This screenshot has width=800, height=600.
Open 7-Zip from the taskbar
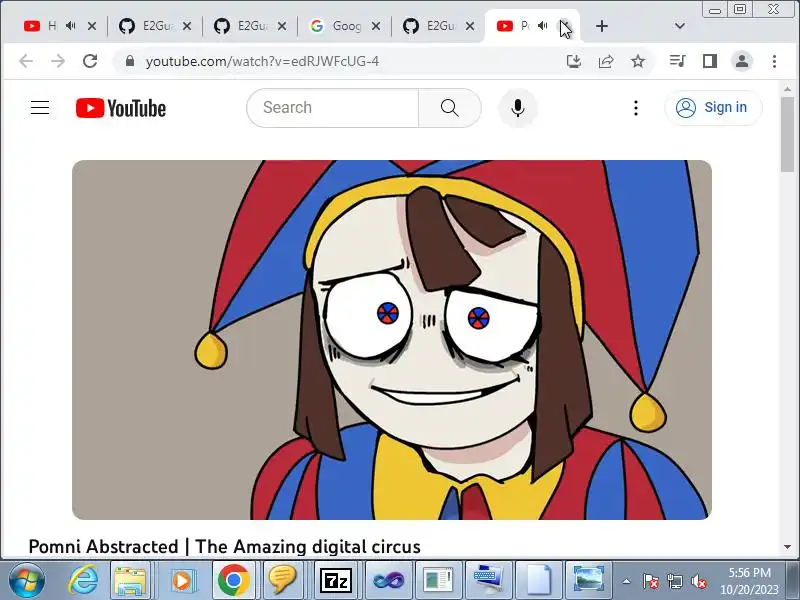coord(335,580)
